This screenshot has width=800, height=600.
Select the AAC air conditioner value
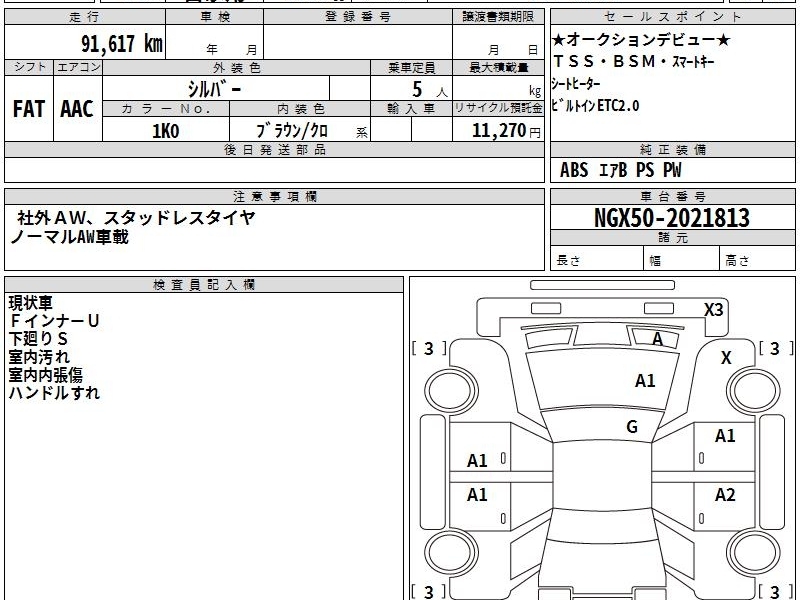(x=77, y=109)
